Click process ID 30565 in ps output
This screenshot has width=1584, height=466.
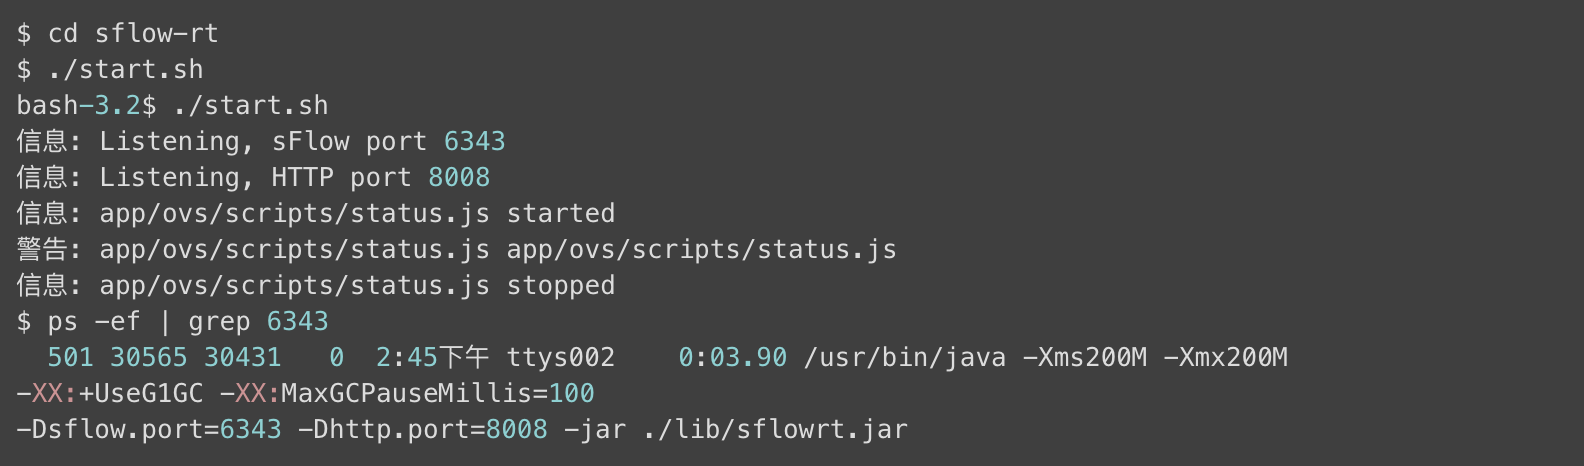click(148, 357)
